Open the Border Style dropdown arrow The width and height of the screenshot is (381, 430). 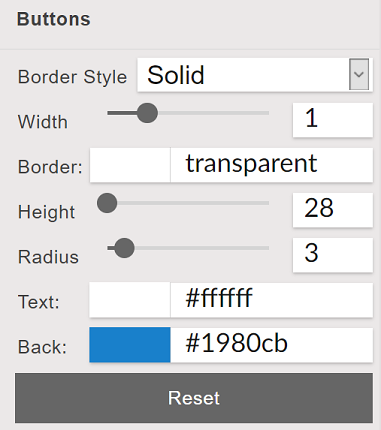359,74
